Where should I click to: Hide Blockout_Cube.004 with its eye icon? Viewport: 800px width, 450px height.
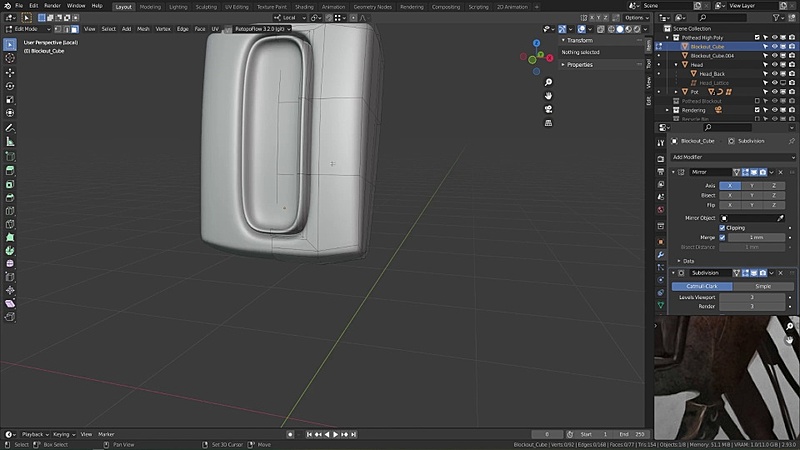tap(774, 56)
